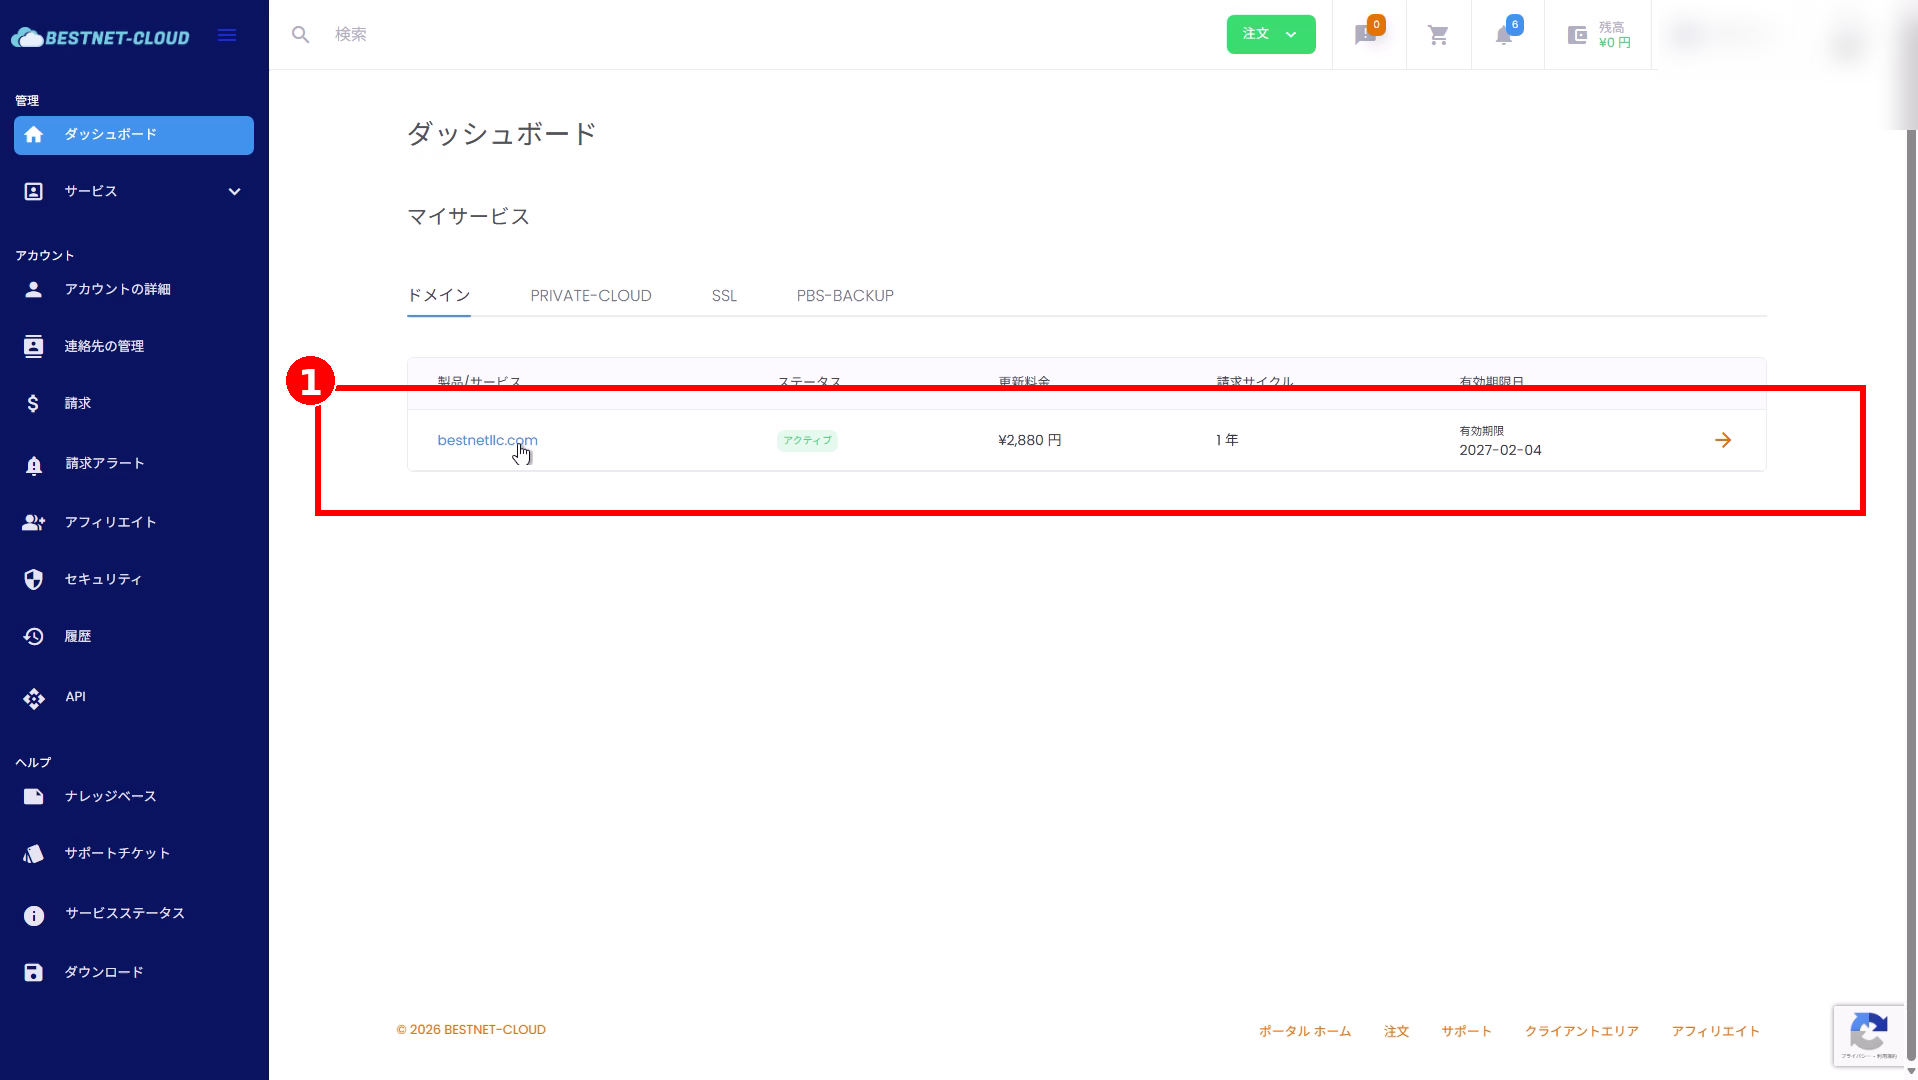
Task: Open Security from the shield icon
Action: [34, 580]
